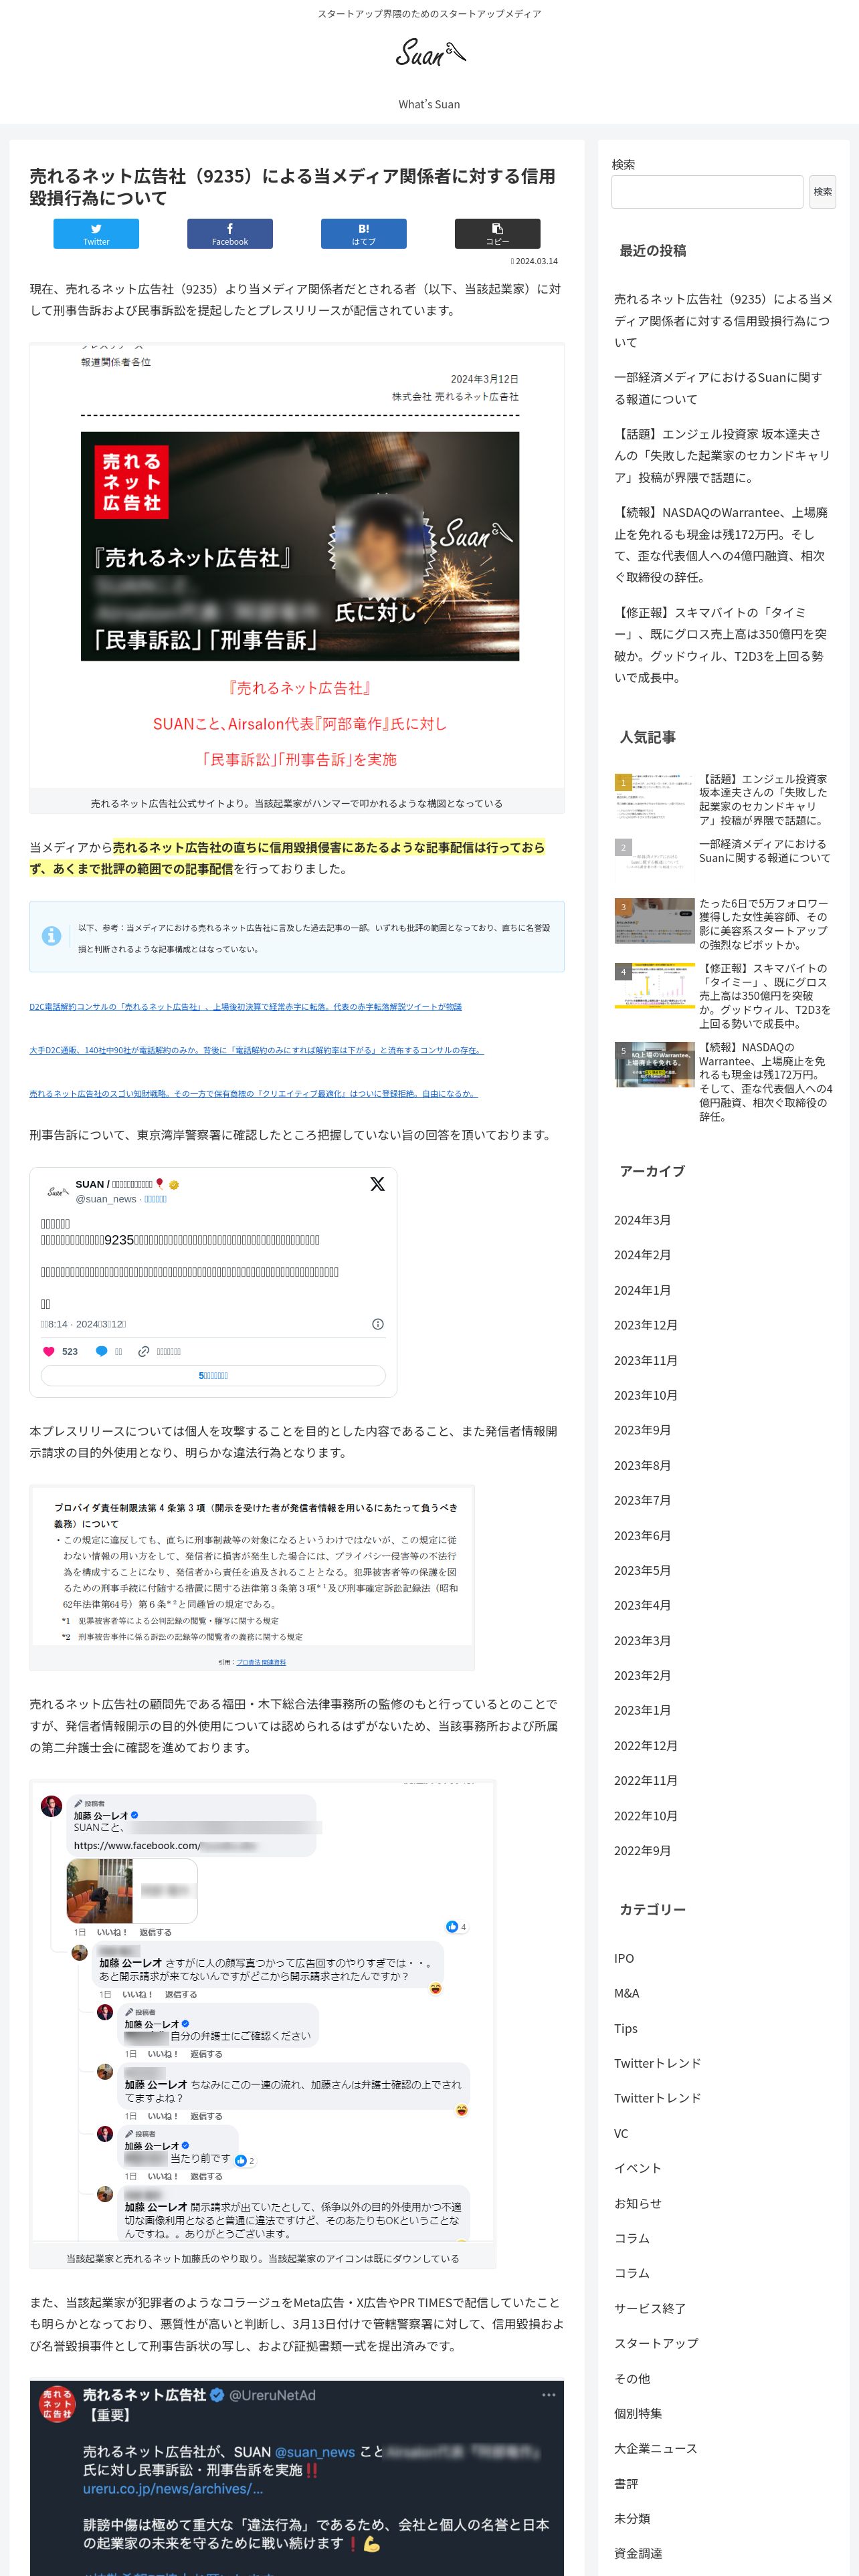Image resolution: width=859 pixels, height=2576 pixels.
Task: Click the Suan site logo
Action: click(430, 53)
